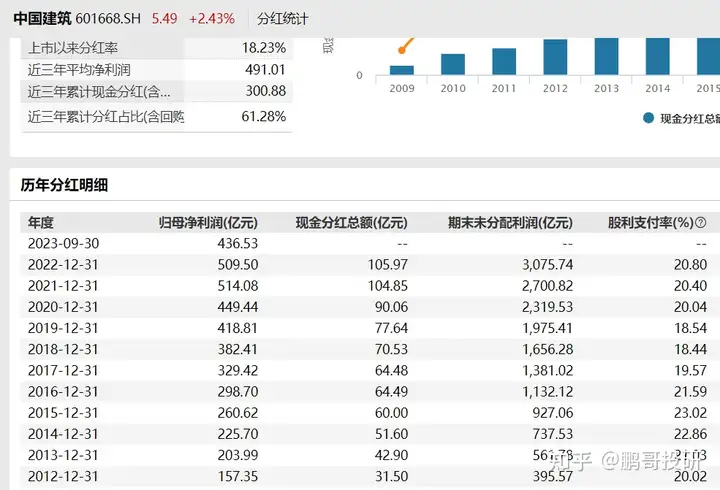Click net profit 436.53 cell
The image size is (720, 490).
[238, 243]
